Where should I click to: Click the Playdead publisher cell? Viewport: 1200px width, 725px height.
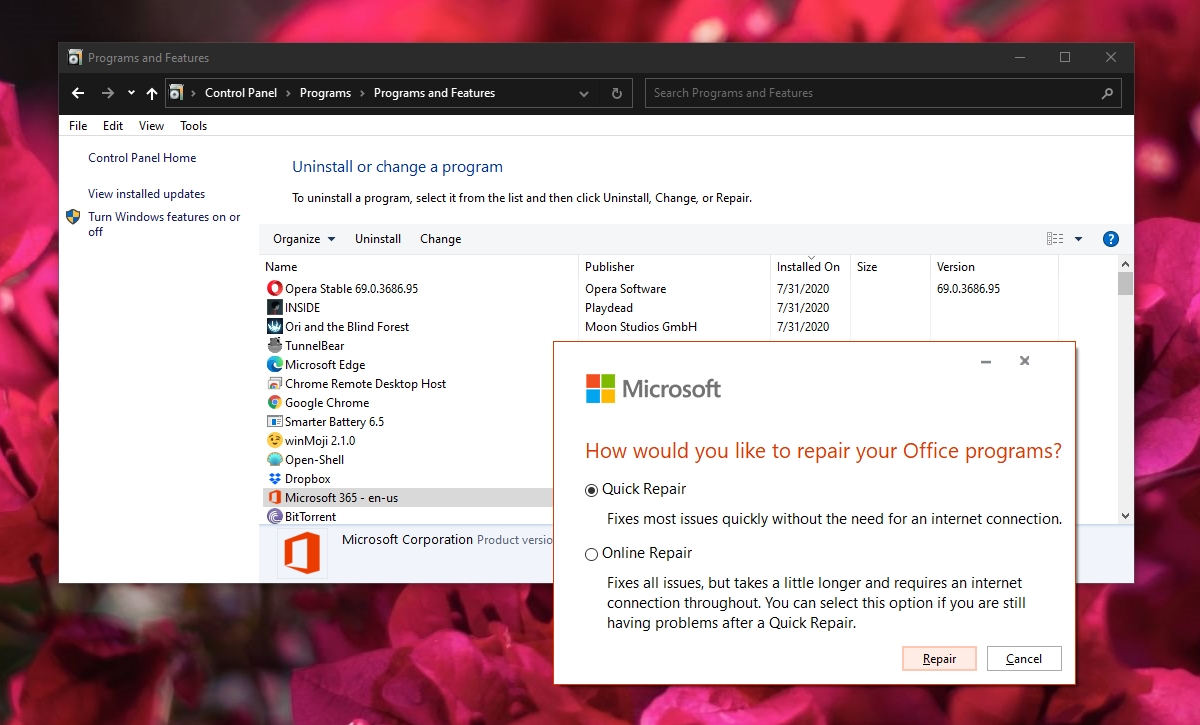click(609, 308)
